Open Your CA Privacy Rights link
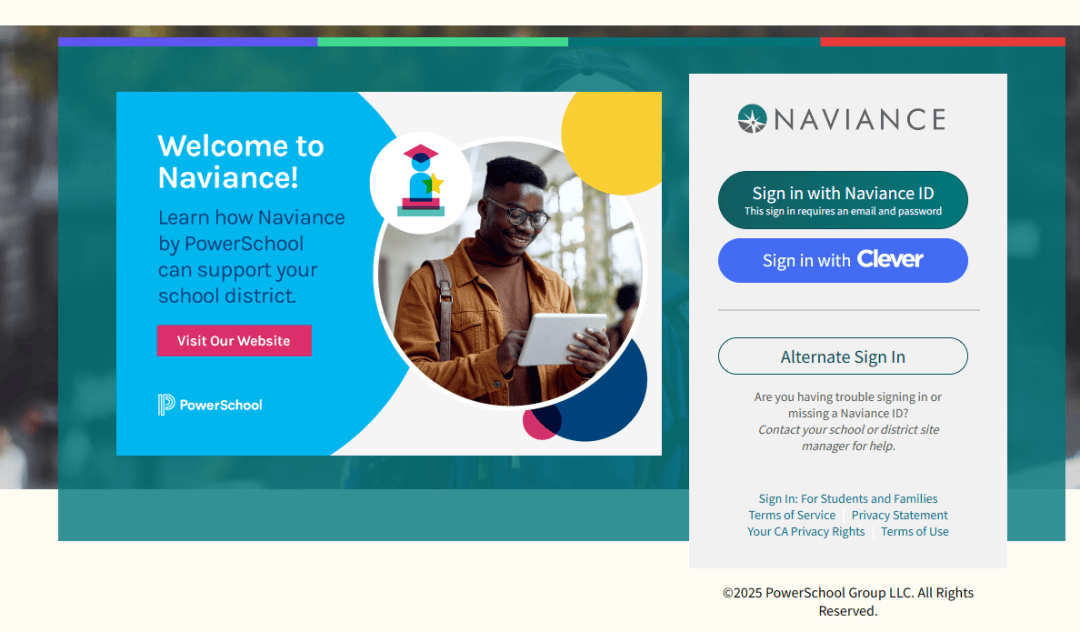 pyautogui.click(x=806, y=531)
